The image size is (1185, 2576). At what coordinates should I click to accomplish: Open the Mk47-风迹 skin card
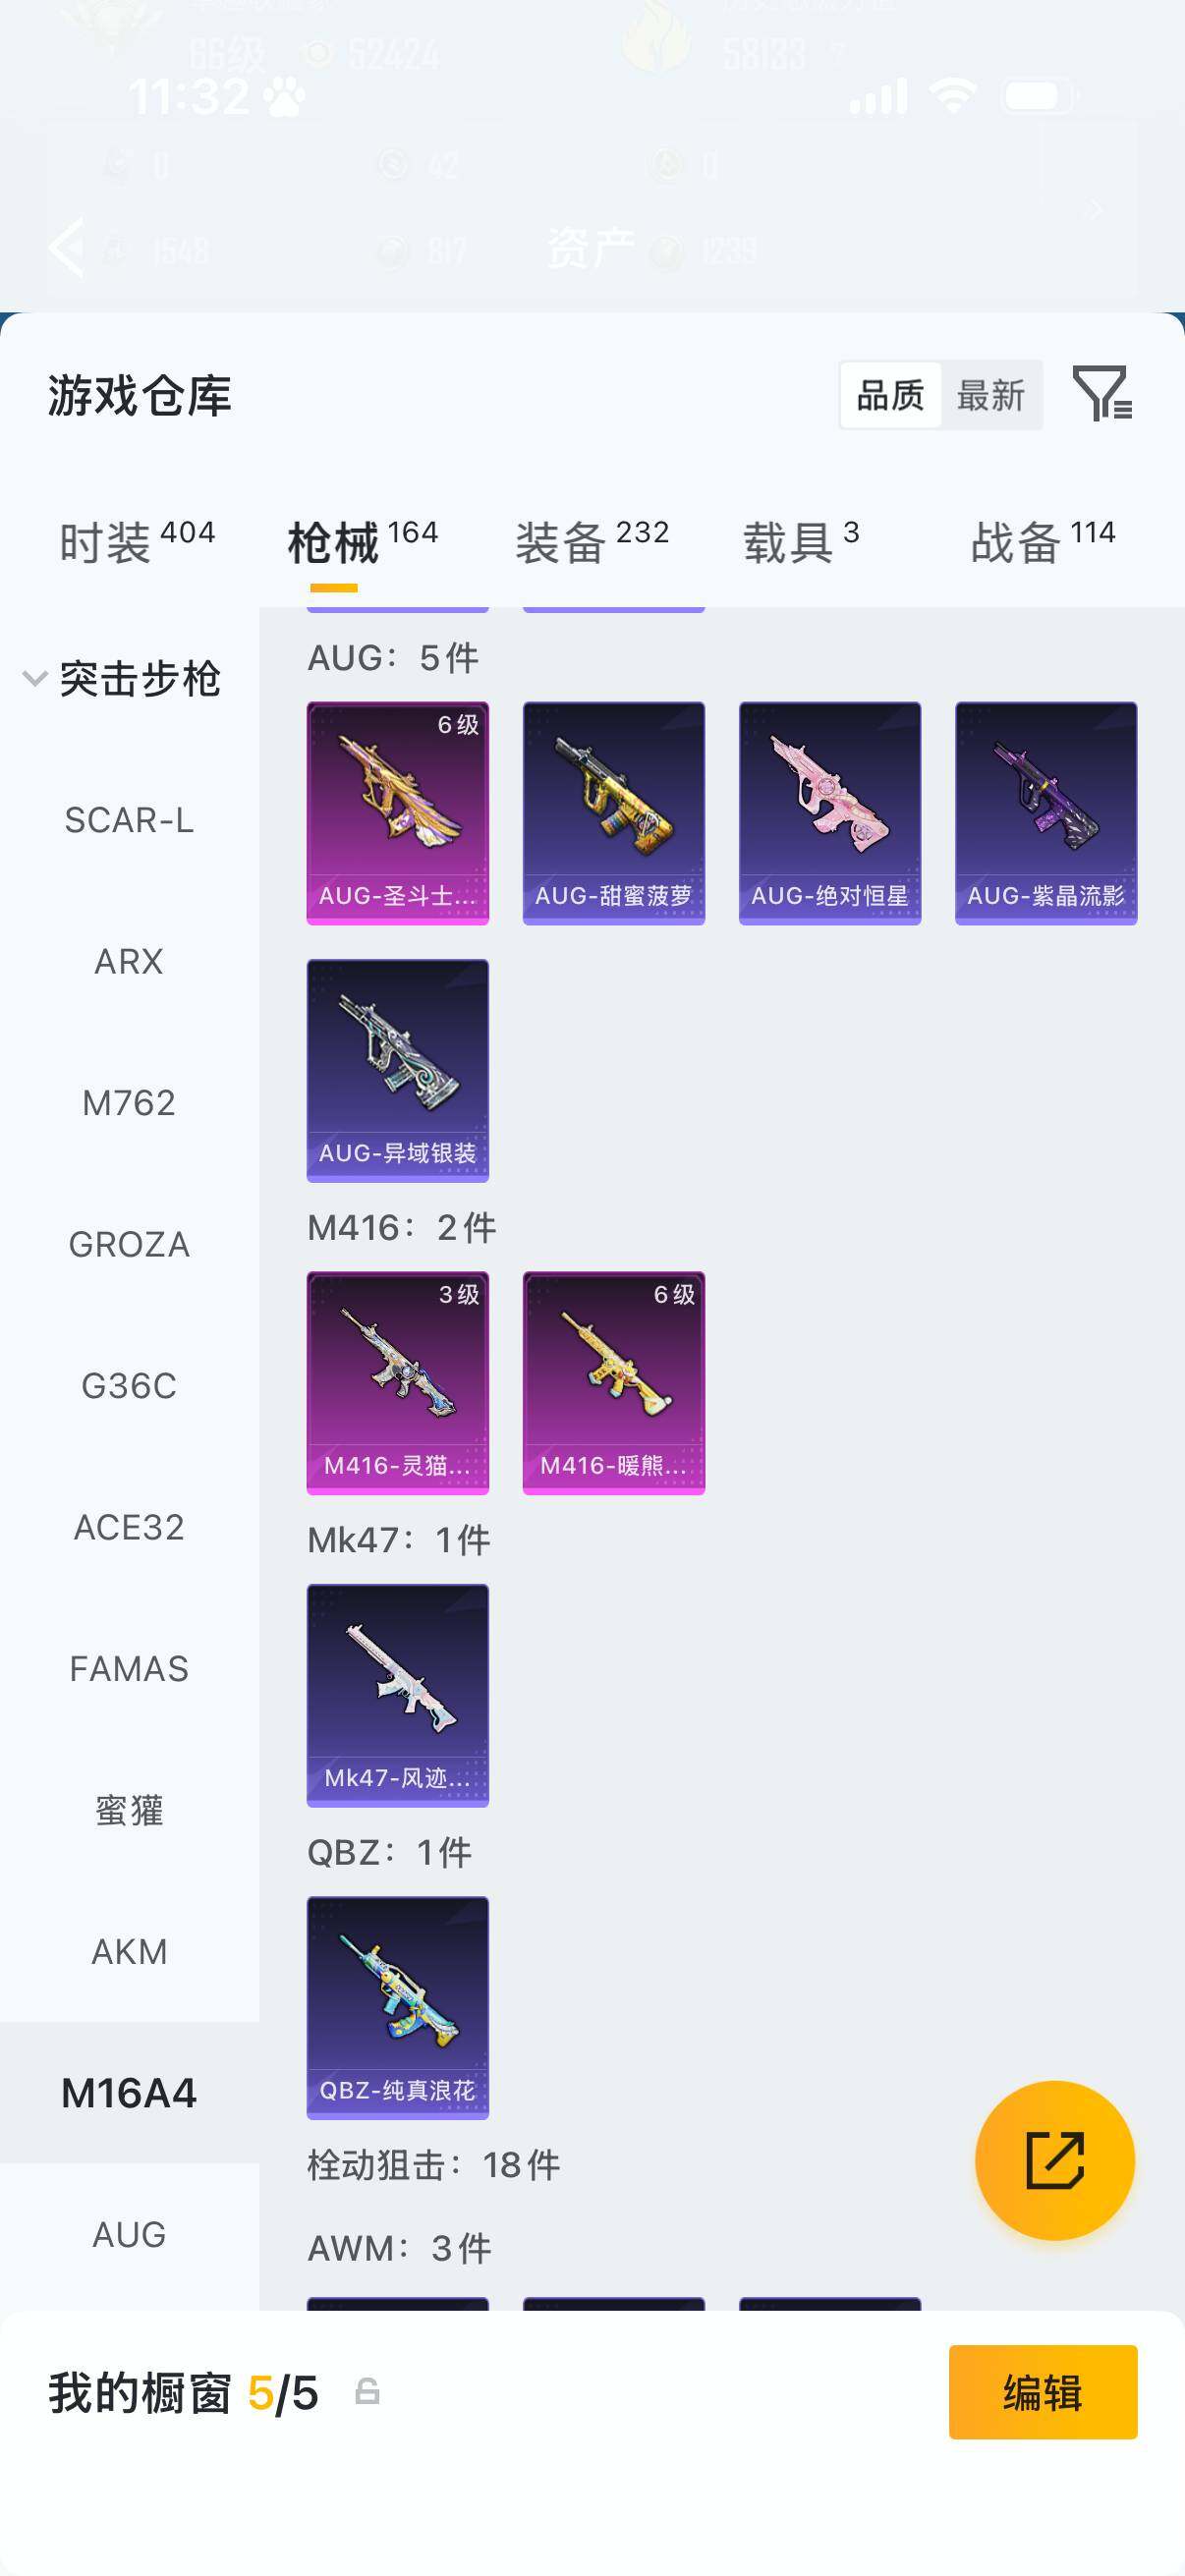397,1696
